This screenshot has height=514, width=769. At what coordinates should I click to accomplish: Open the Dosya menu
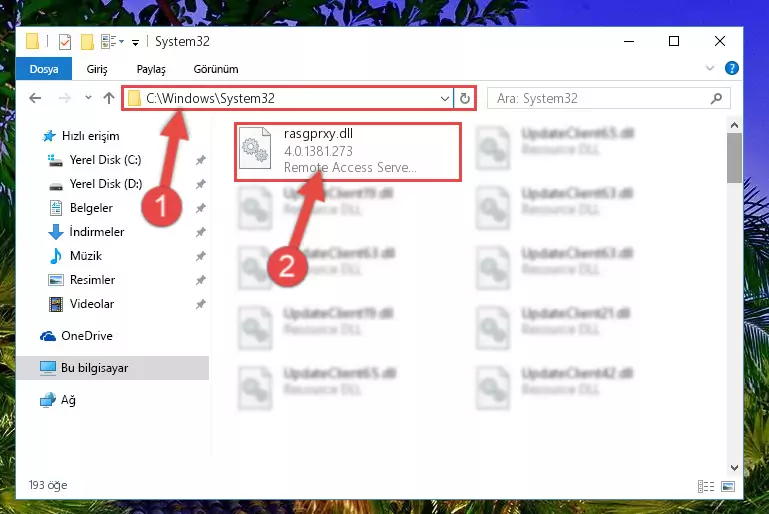[44, 69]
